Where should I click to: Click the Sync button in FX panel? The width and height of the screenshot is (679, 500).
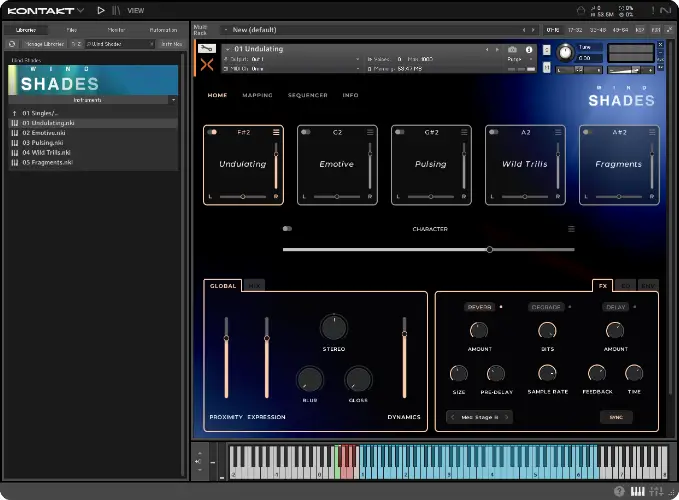615,417
